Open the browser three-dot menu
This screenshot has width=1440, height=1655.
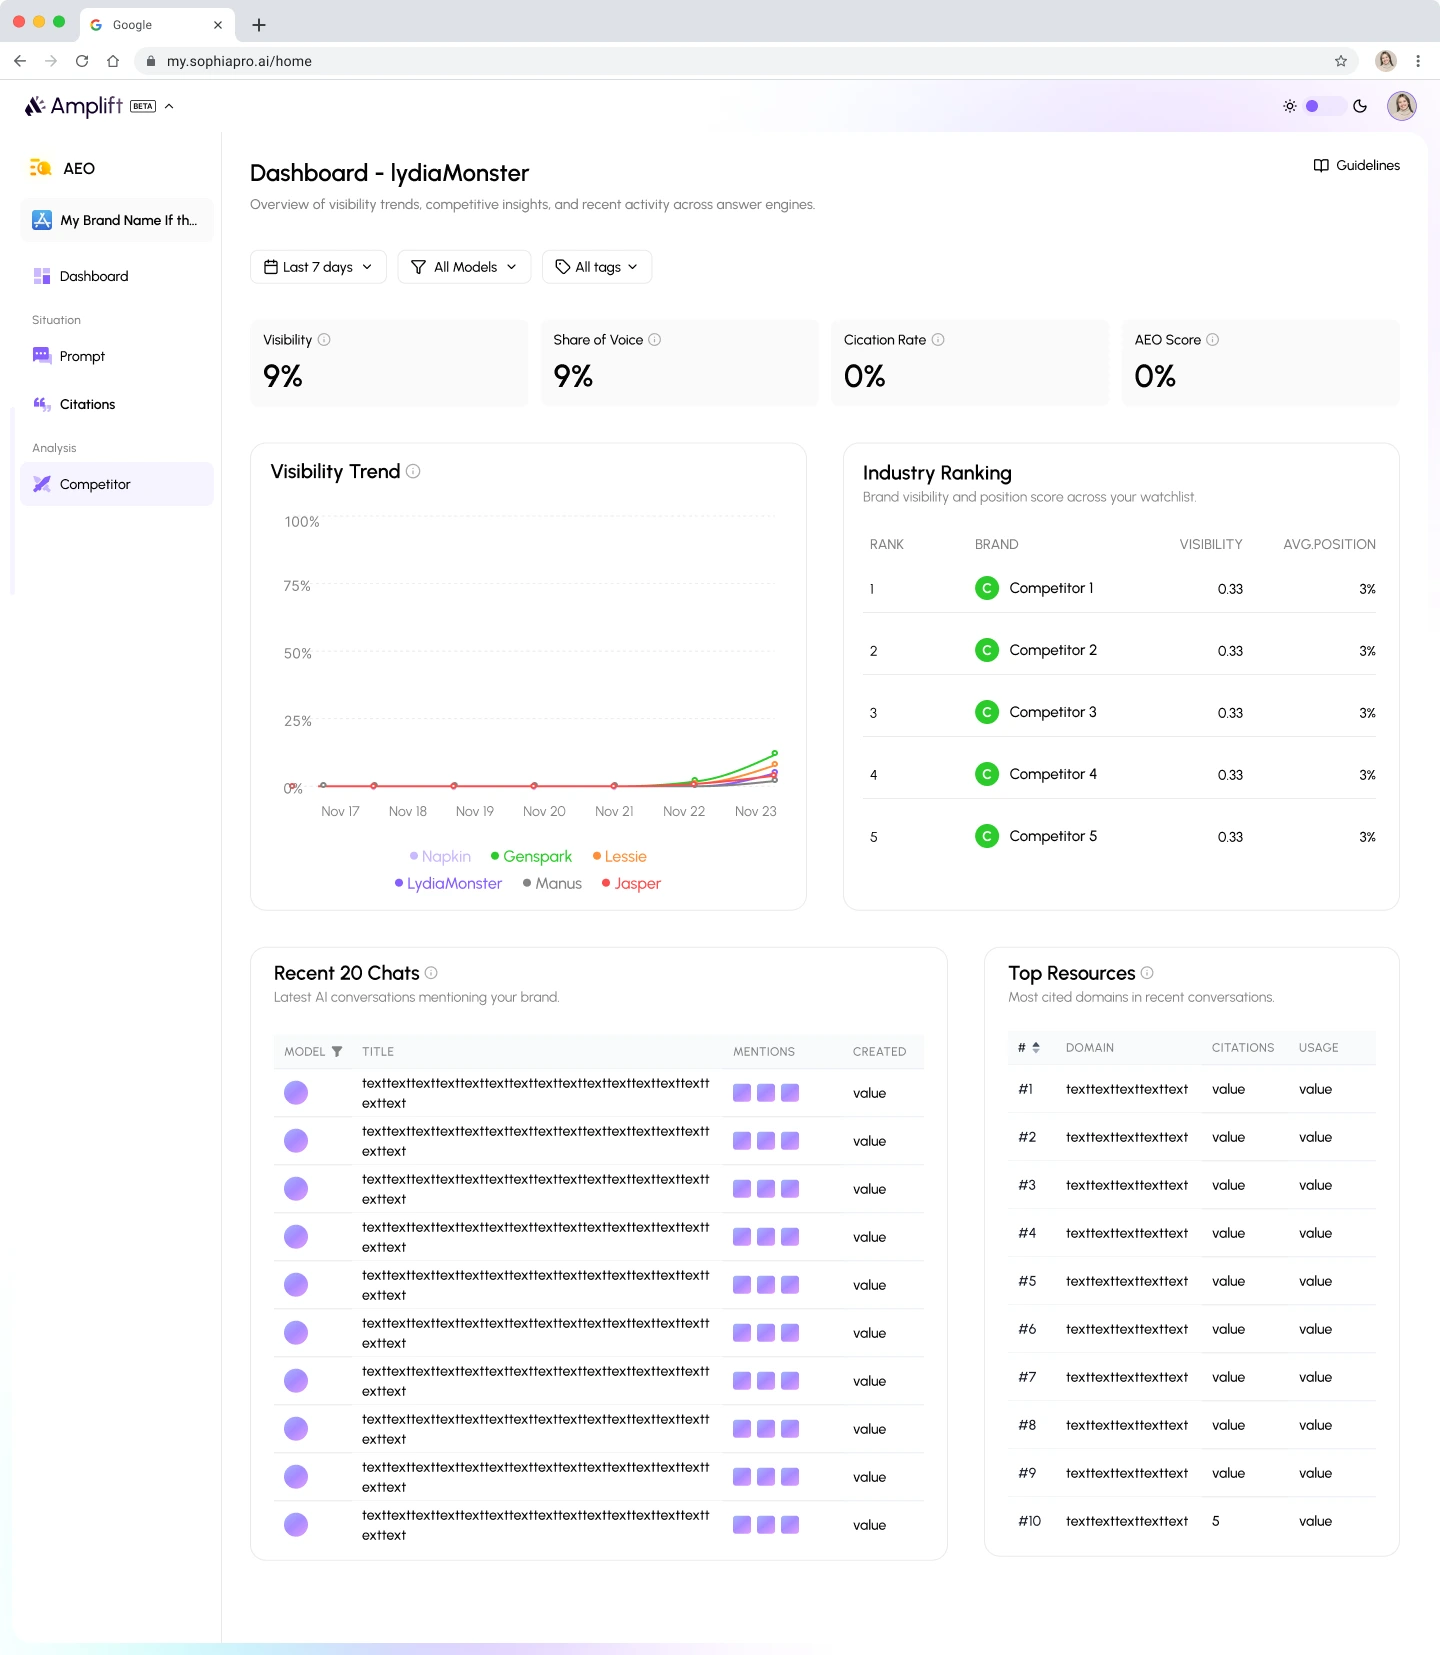pyautogui.click(x=1418, y=61)
